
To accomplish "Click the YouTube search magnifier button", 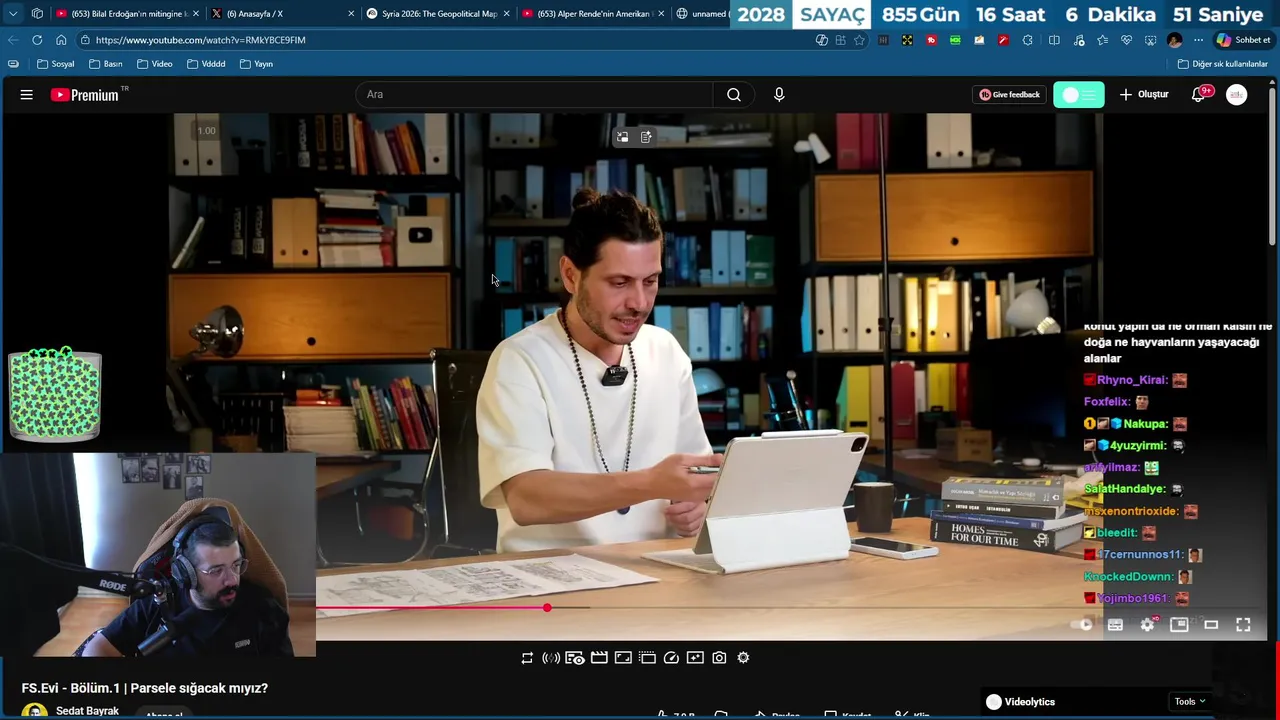I will click(x=734, y=95).
